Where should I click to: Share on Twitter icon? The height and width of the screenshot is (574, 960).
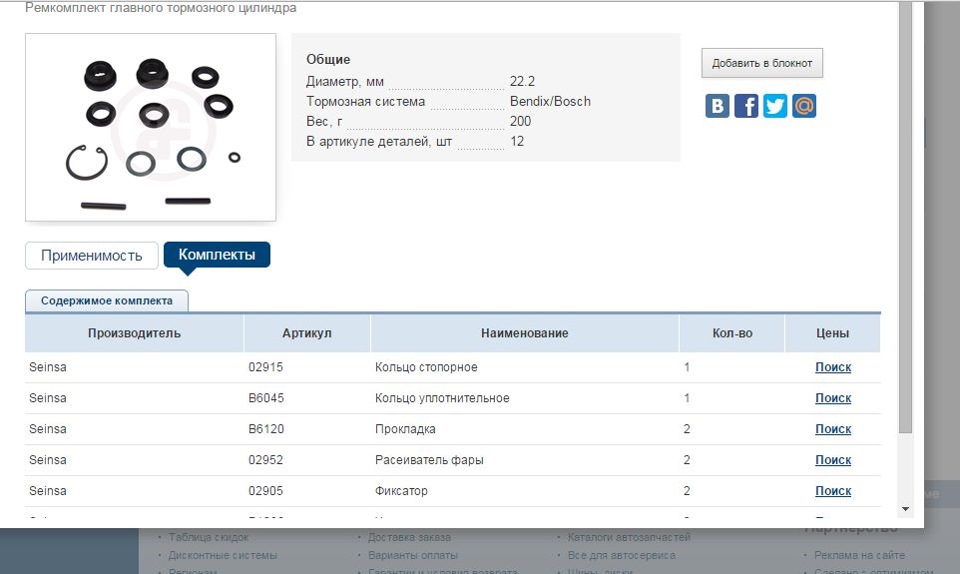(x=774, y=106)
